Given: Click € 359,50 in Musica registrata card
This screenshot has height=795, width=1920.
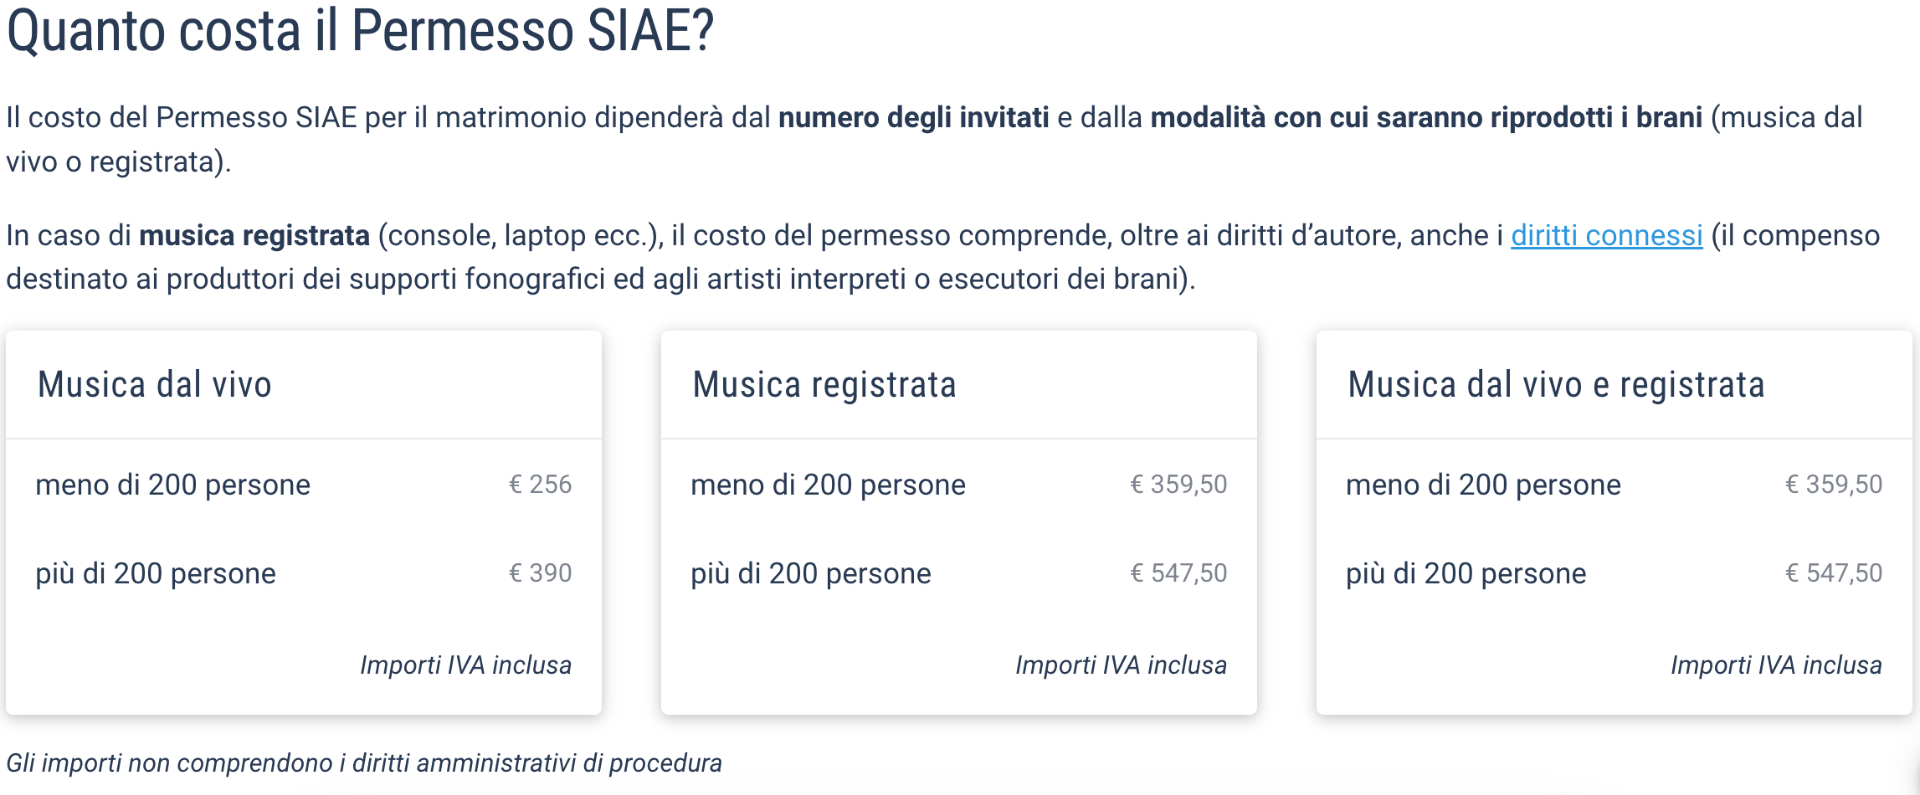Looking at the screenshot, I should pos(1178,484).
